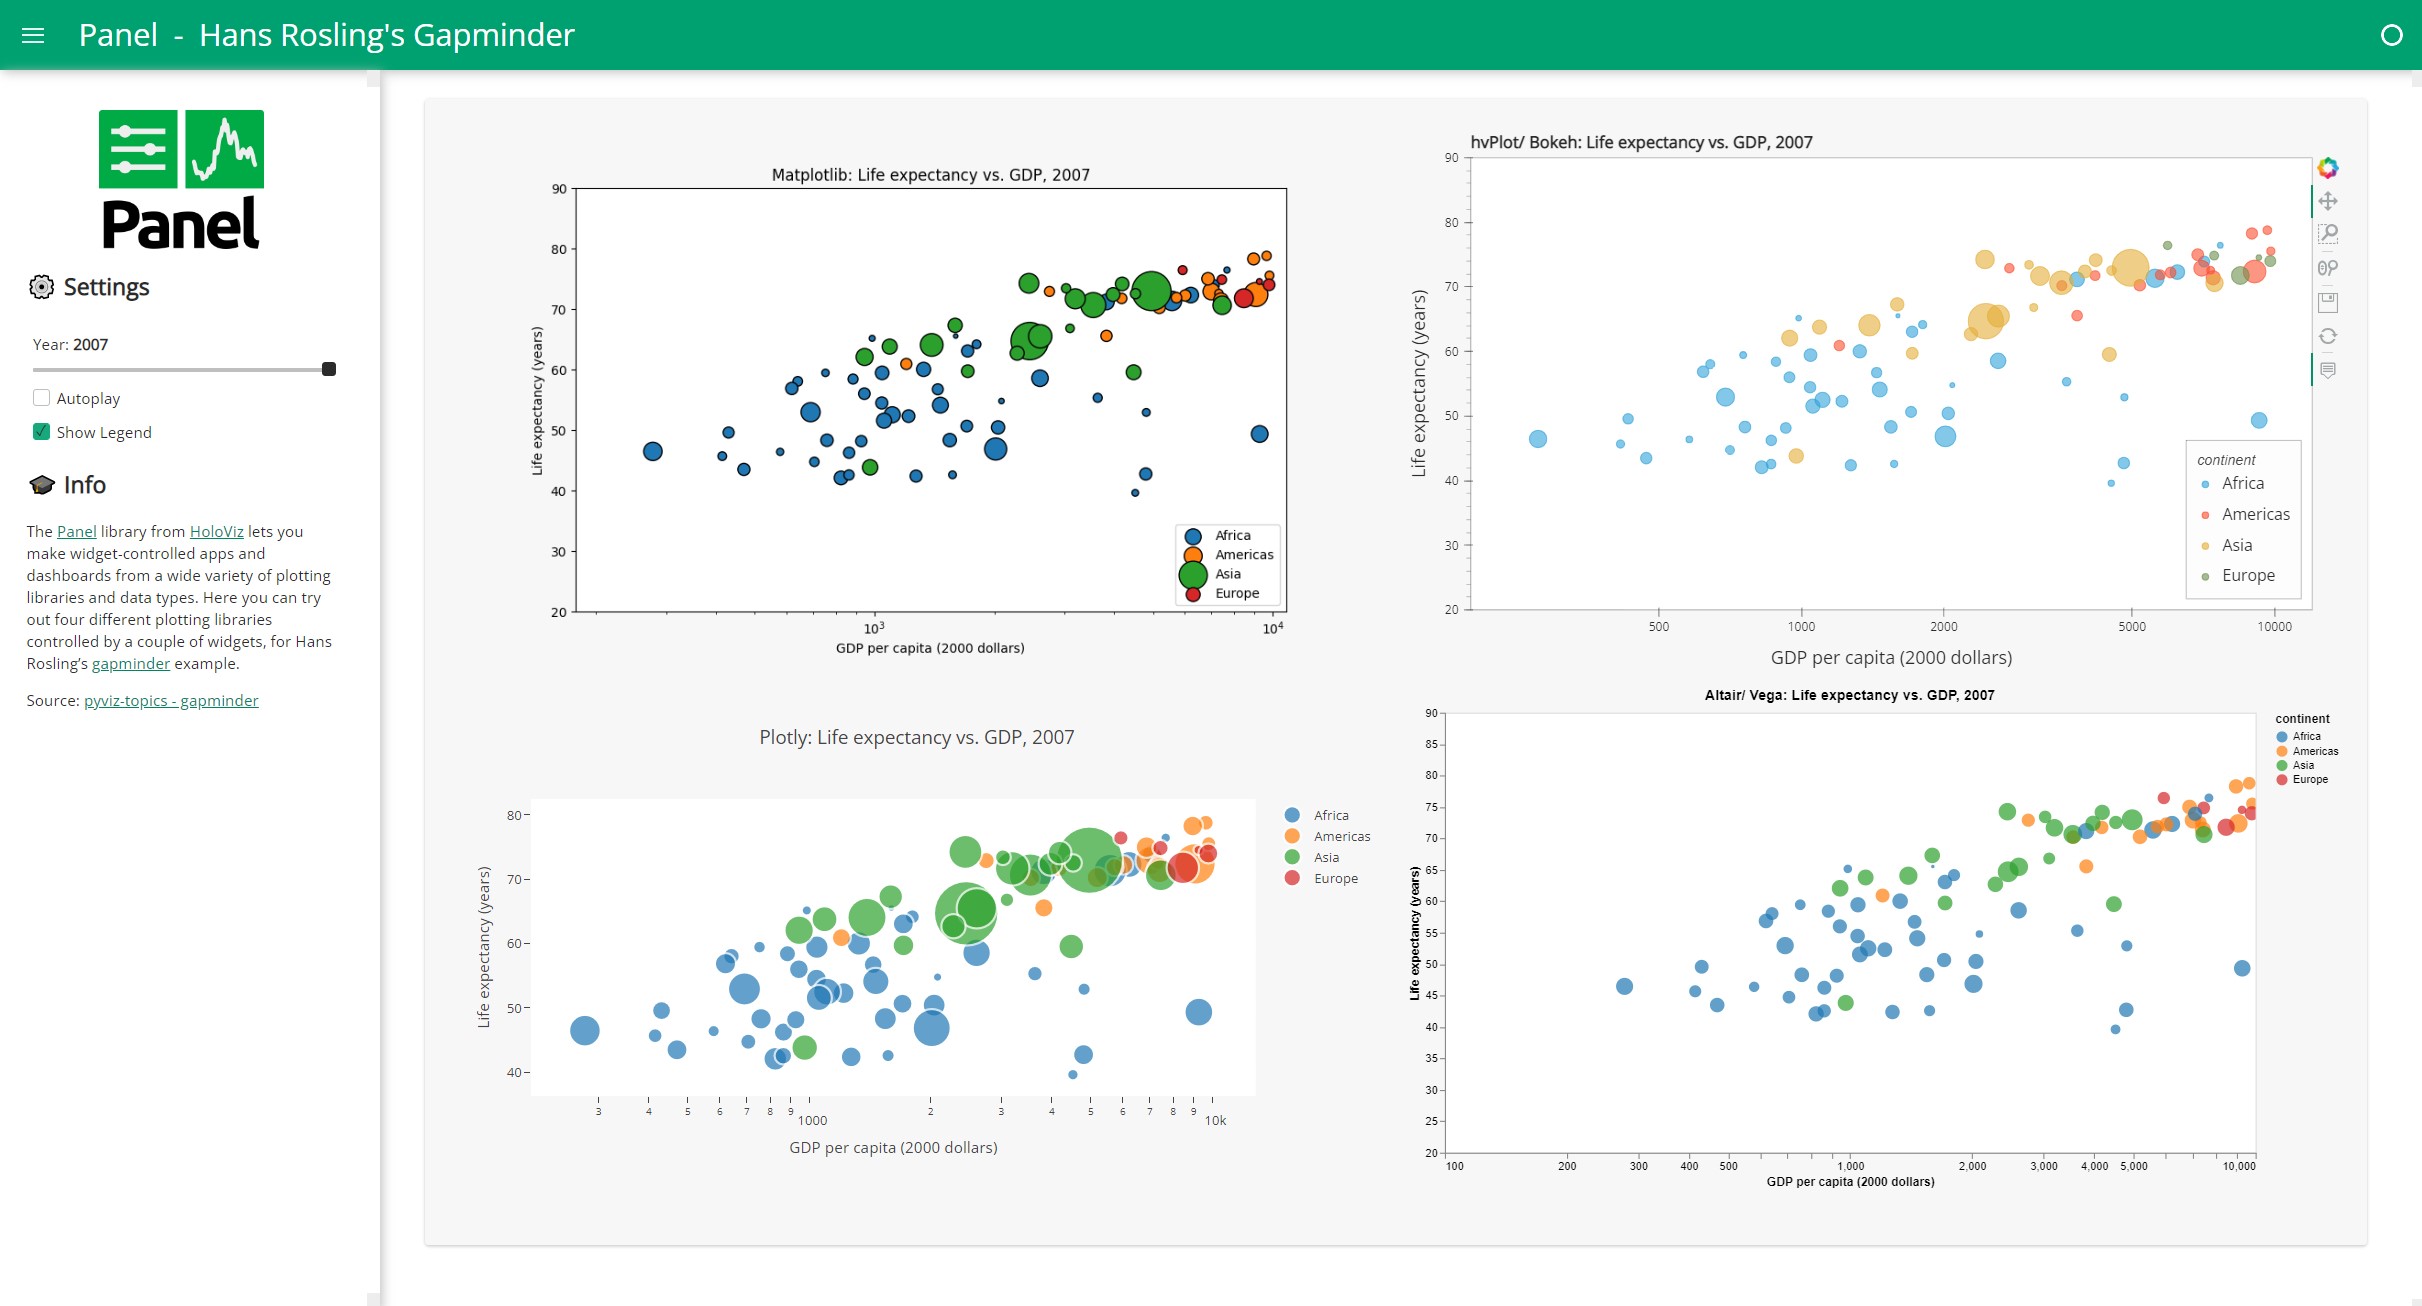The width and height of the screenshot is (2422, 1306).
Task: Activate the Box Zoom tool on the hvPlot chart
Action: tap(2330, 233)
